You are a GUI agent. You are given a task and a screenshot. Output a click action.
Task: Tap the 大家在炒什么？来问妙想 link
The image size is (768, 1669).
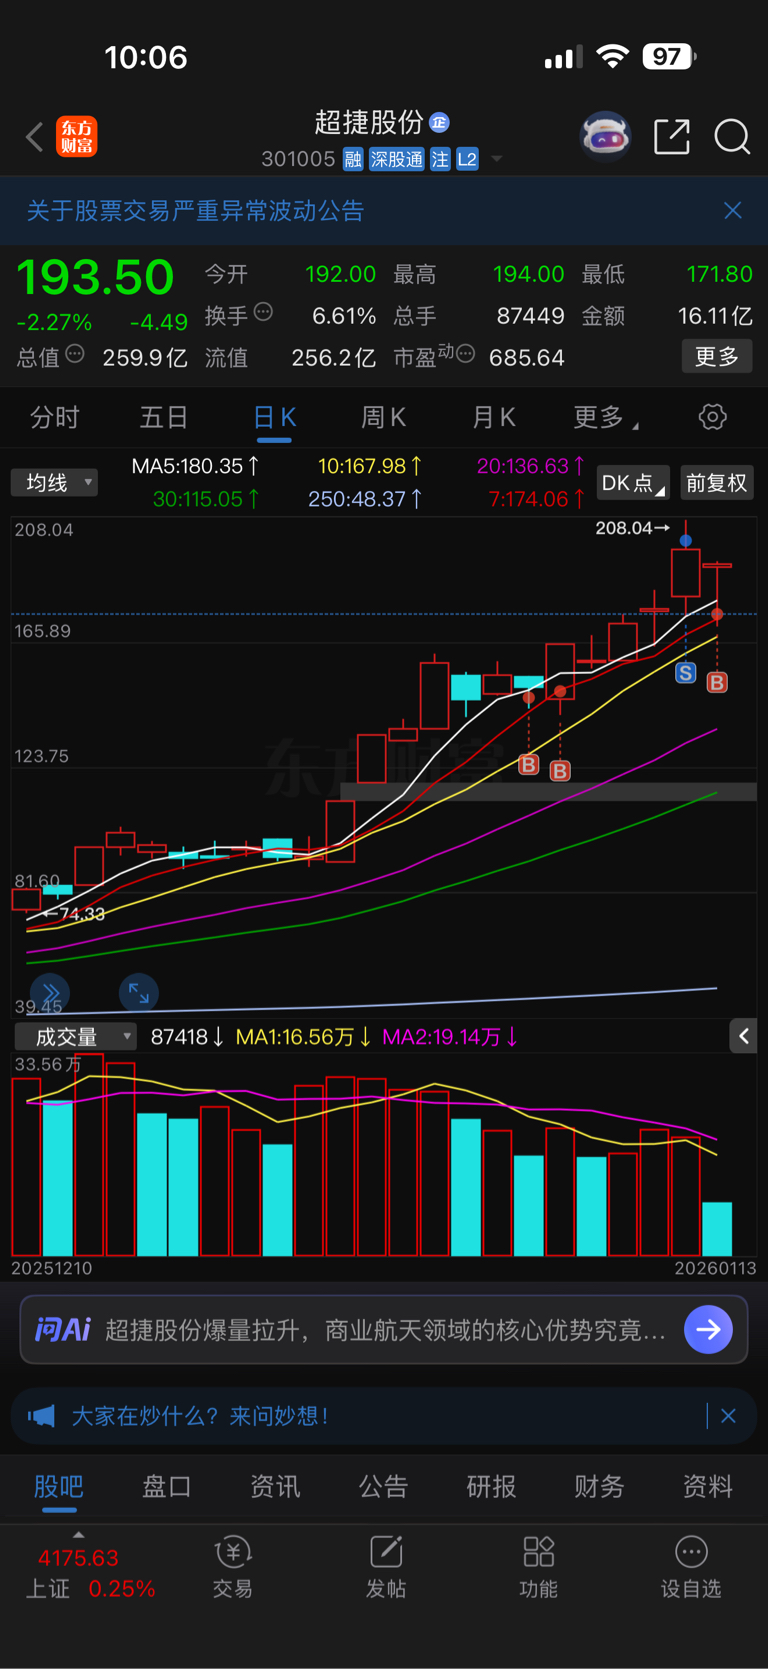click(x=200, y=1416)
